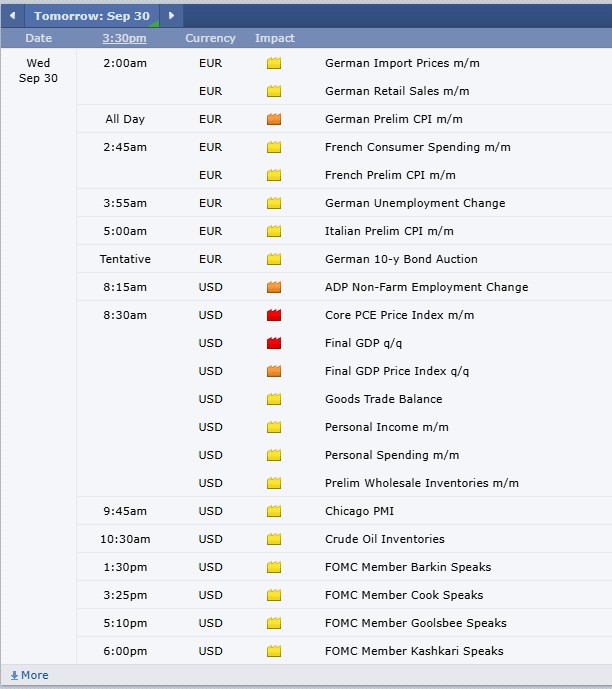Click the Tentative time cell

point(125,259)
